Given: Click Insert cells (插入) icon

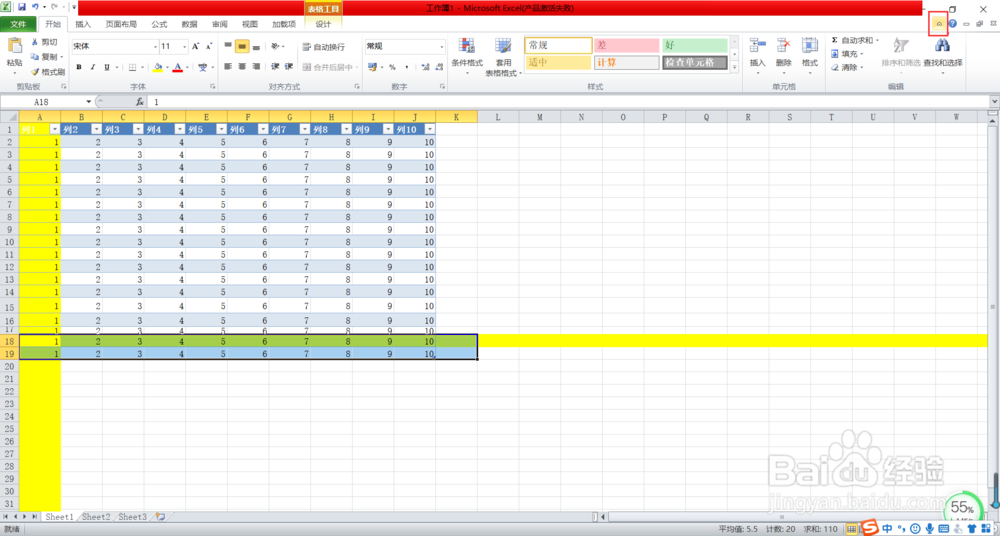Looking at the screenshot, I should (758, 45).
